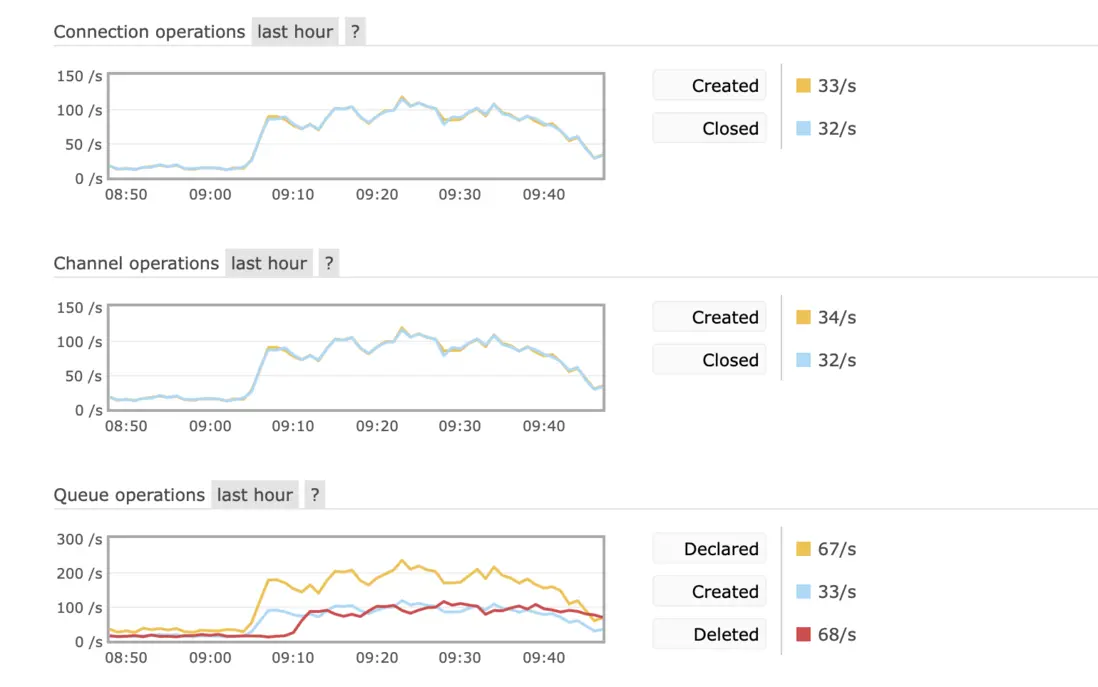
Task: Click the yellow swatch beside Channel Created 34/s
Action: (x=803, y=317)
